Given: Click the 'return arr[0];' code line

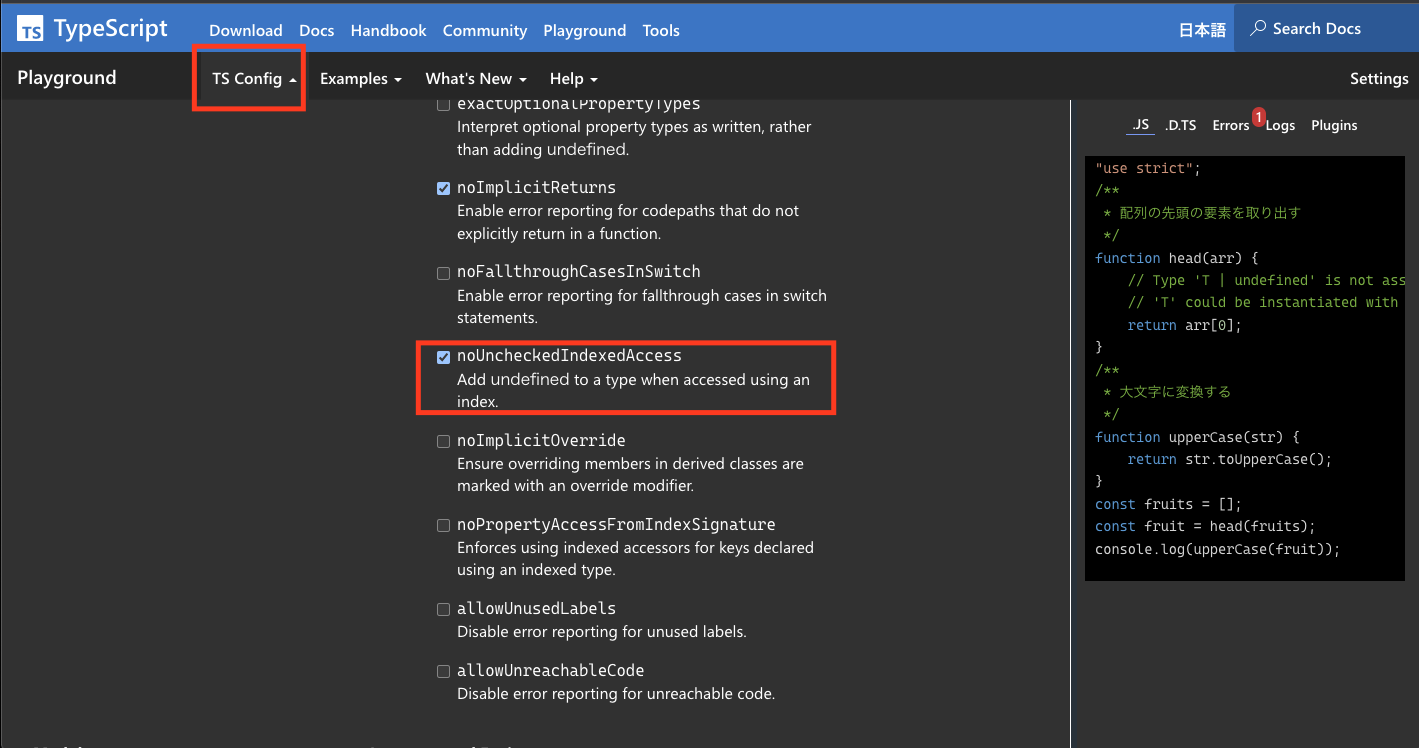Looking at the screenshot, I should point(1184,325).
